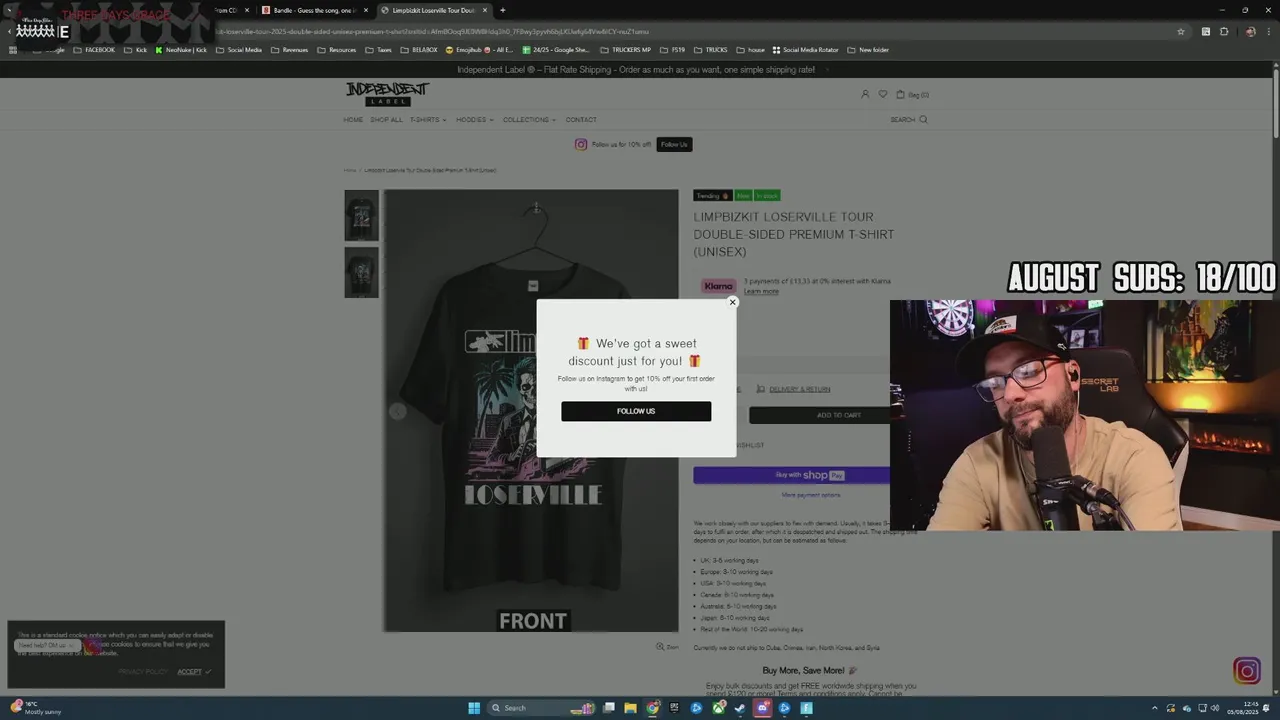Click previous image arrow on product photo
Viewport: 1280px width, 720px height.
point(397,412)
